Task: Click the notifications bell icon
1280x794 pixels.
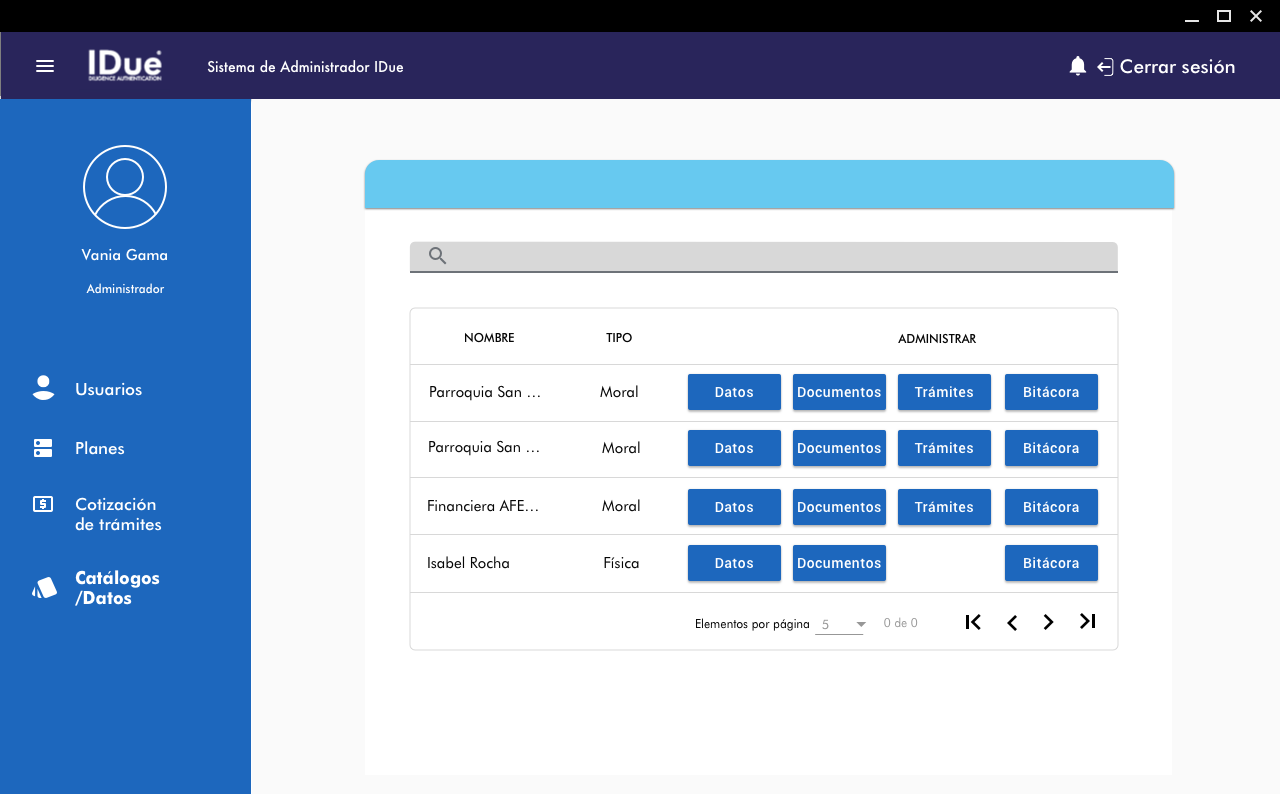Action: pyautogui.click(x=1077, y=66)
